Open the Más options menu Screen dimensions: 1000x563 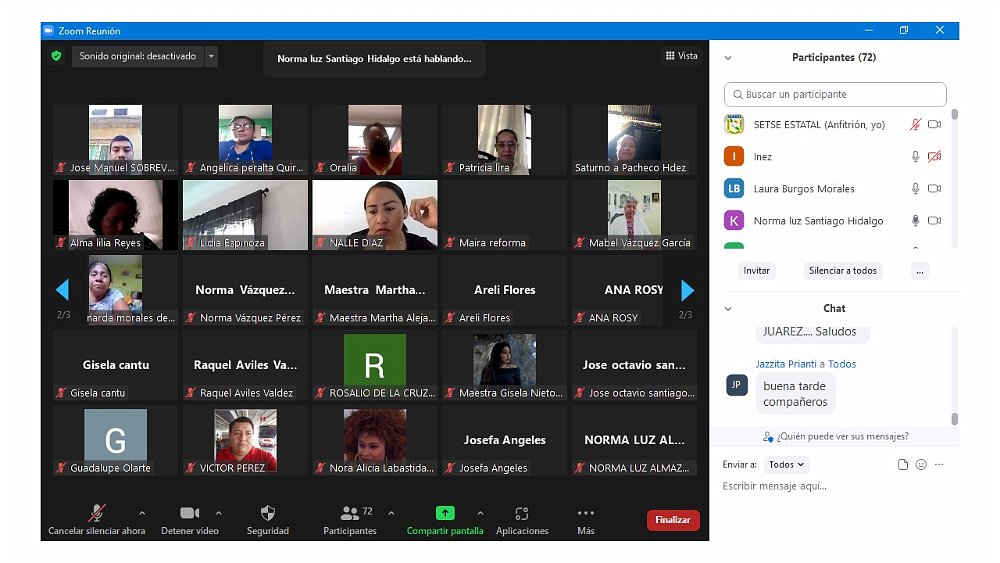pyautogui.click(x=586, y=514)
